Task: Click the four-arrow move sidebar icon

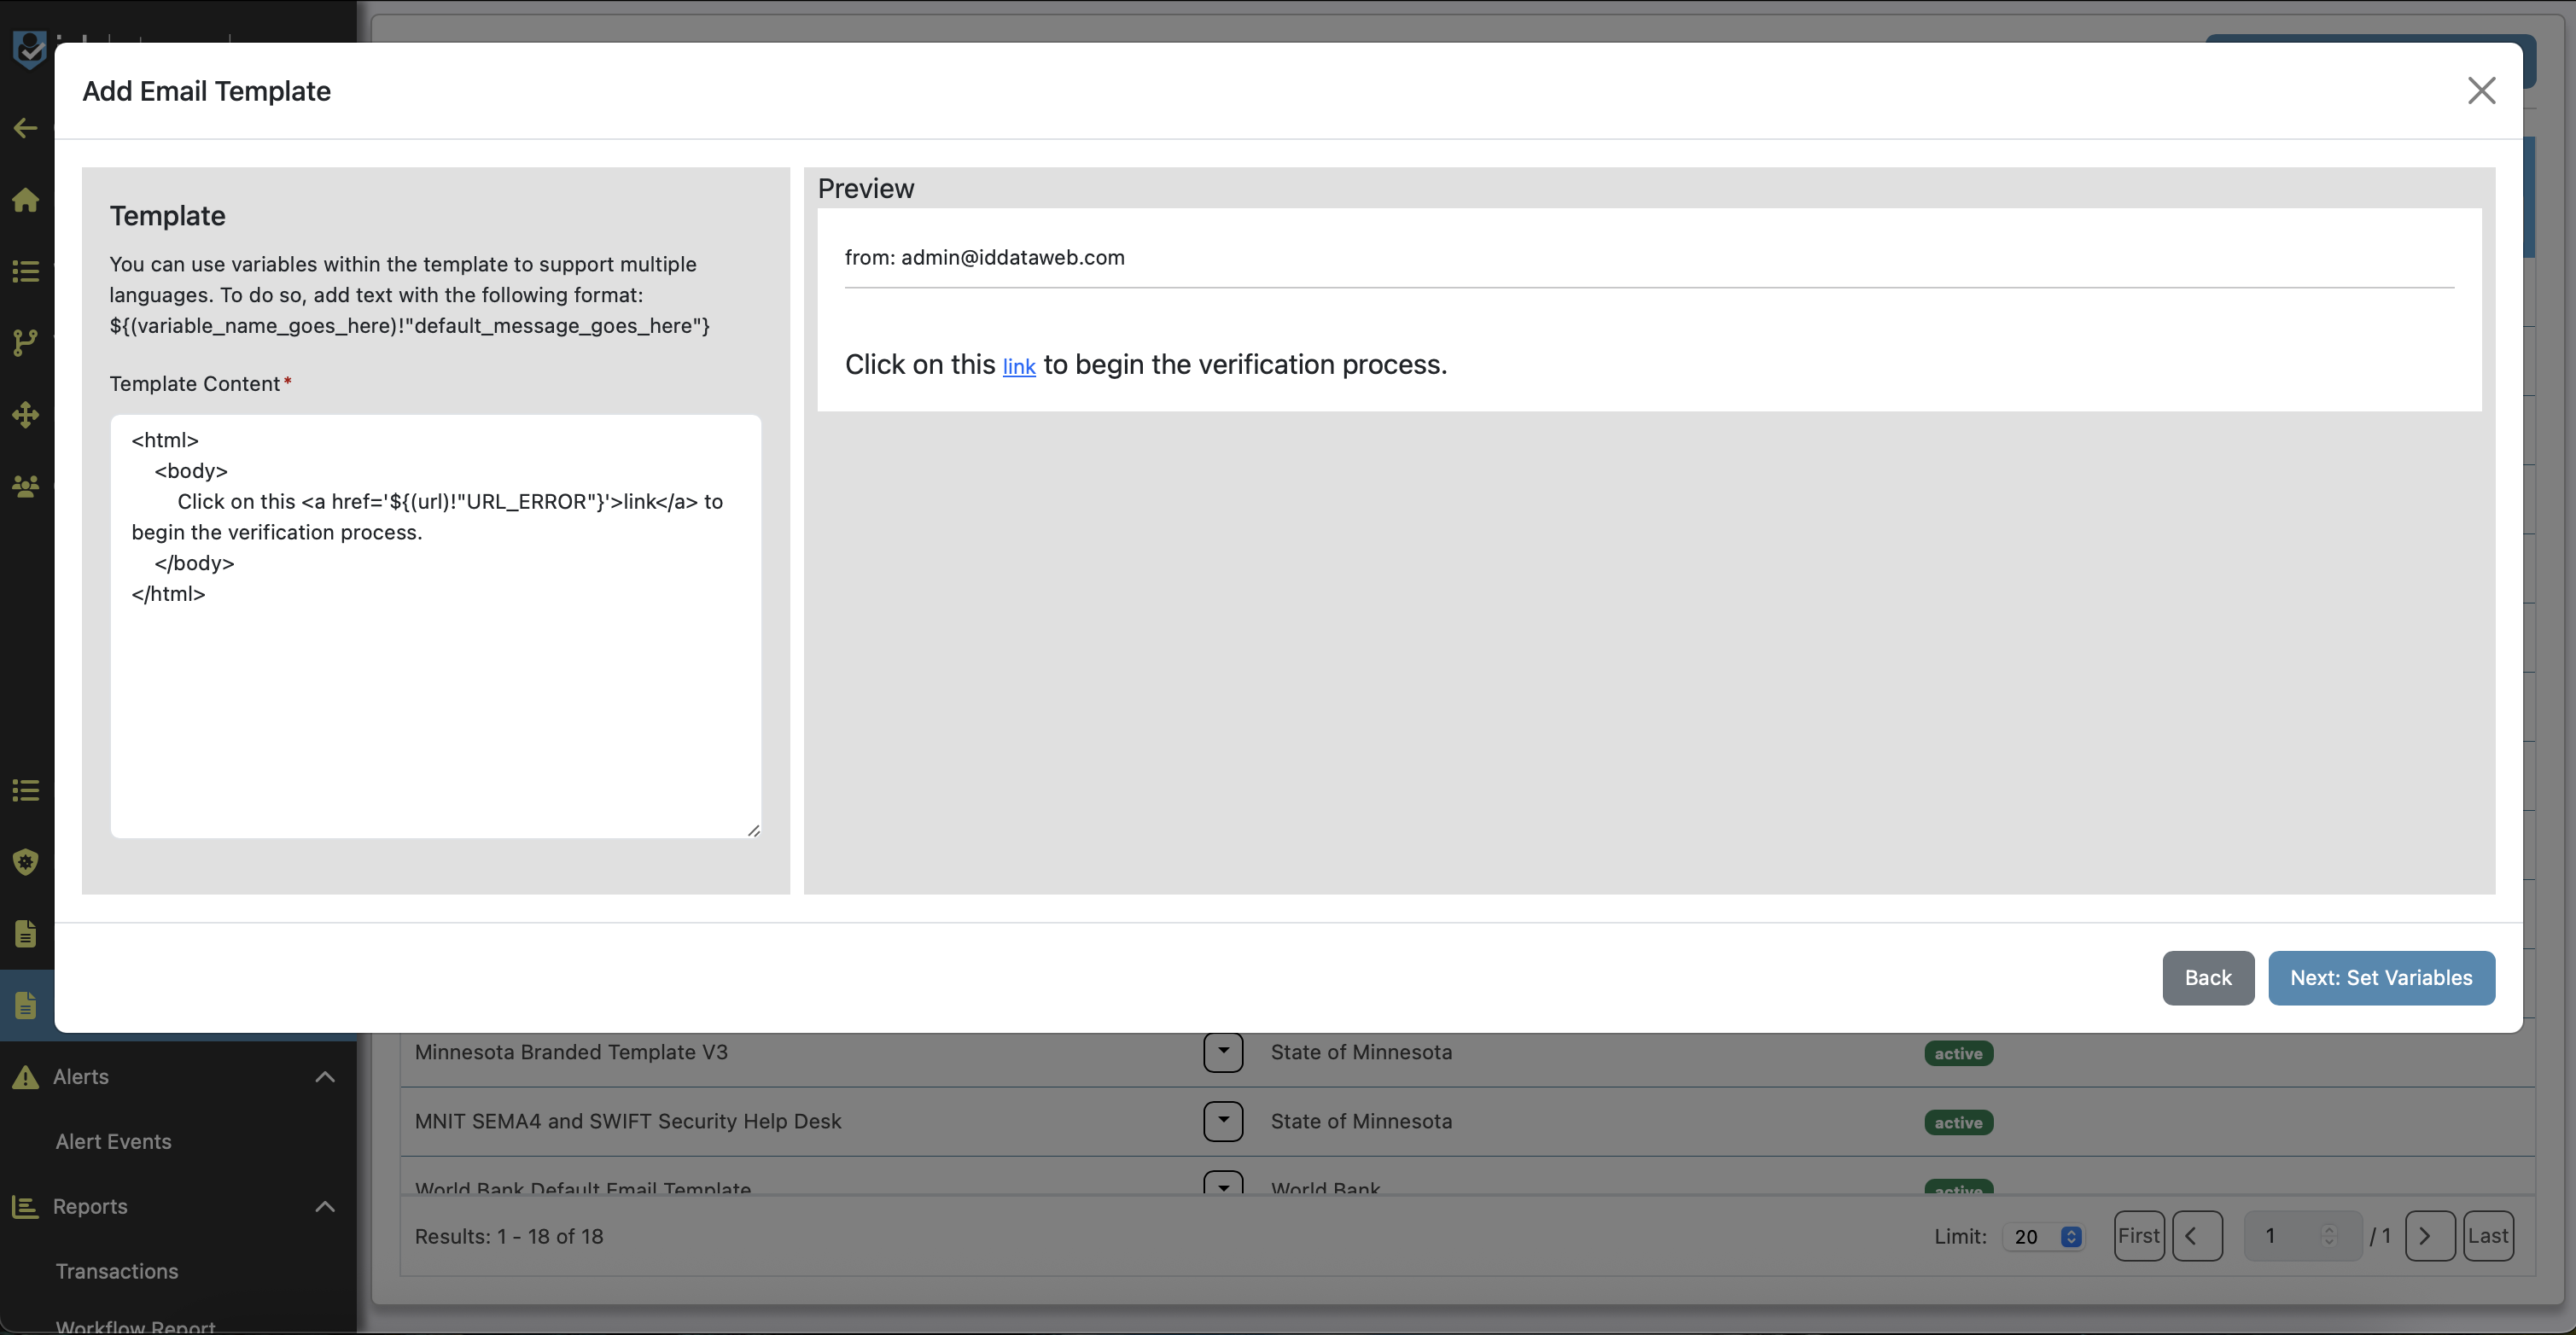Action: click(26, 414)
